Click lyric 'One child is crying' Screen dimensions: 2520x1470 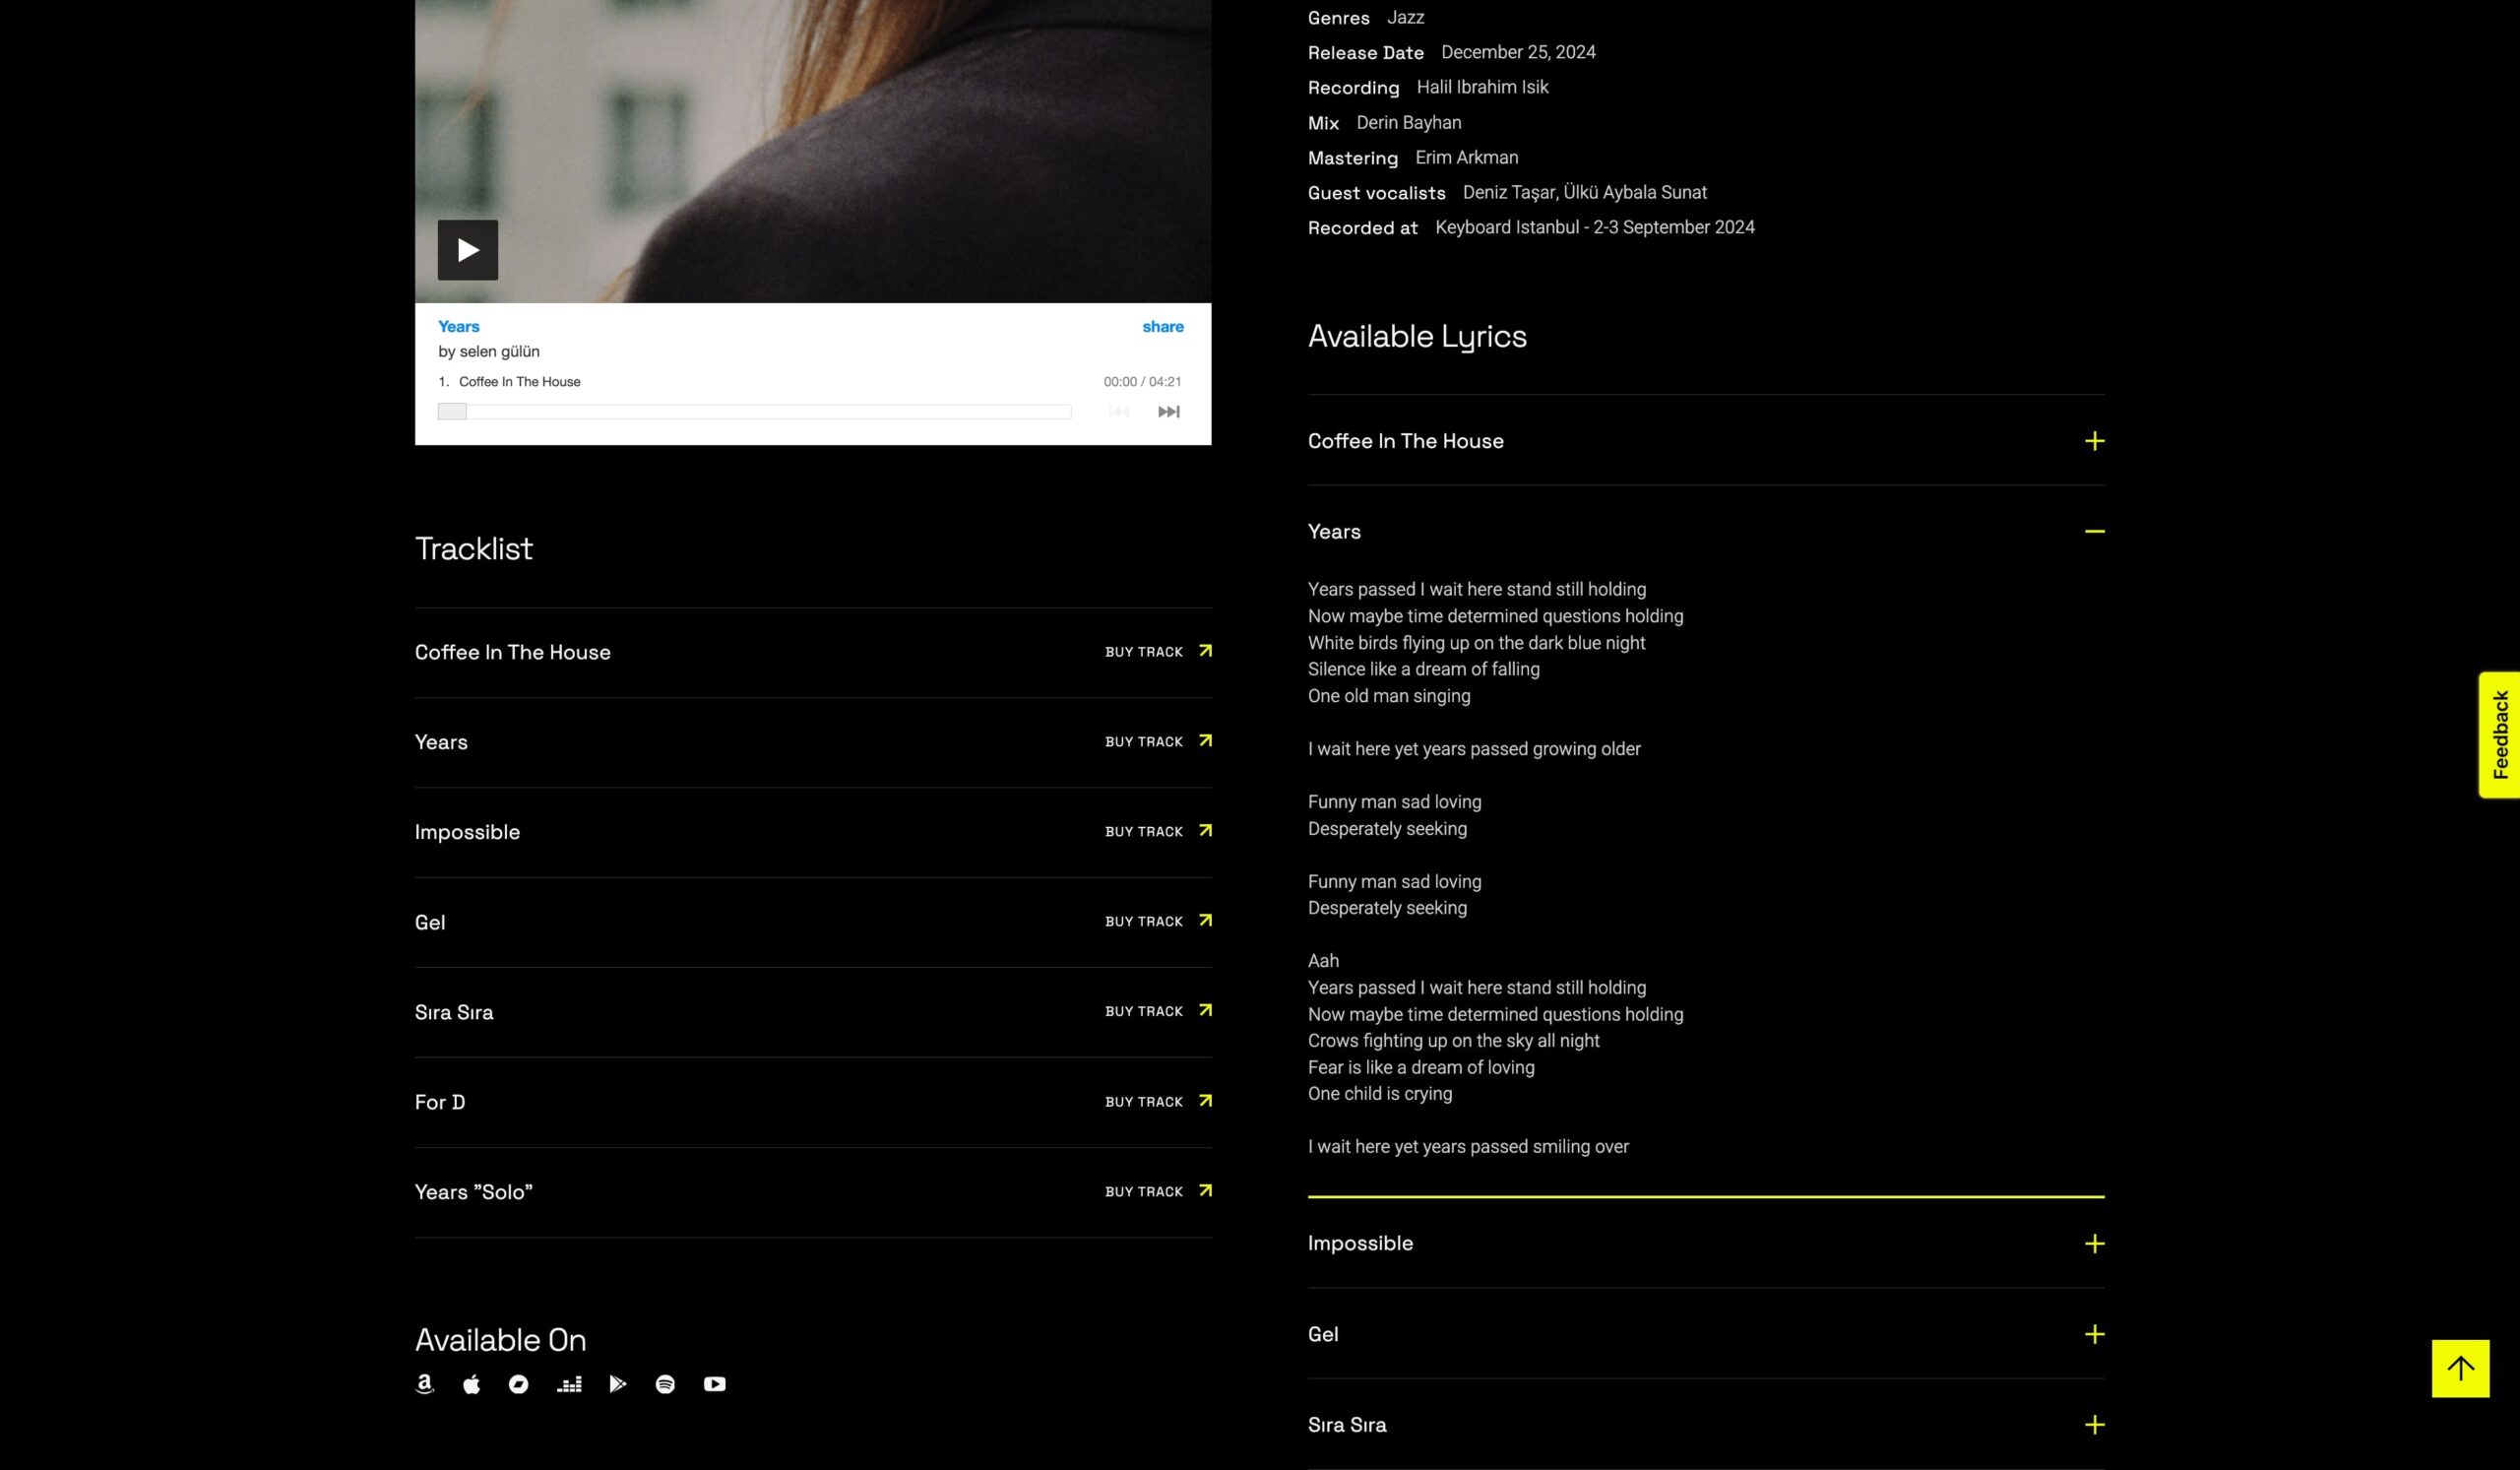(x=1379, y=1093)
